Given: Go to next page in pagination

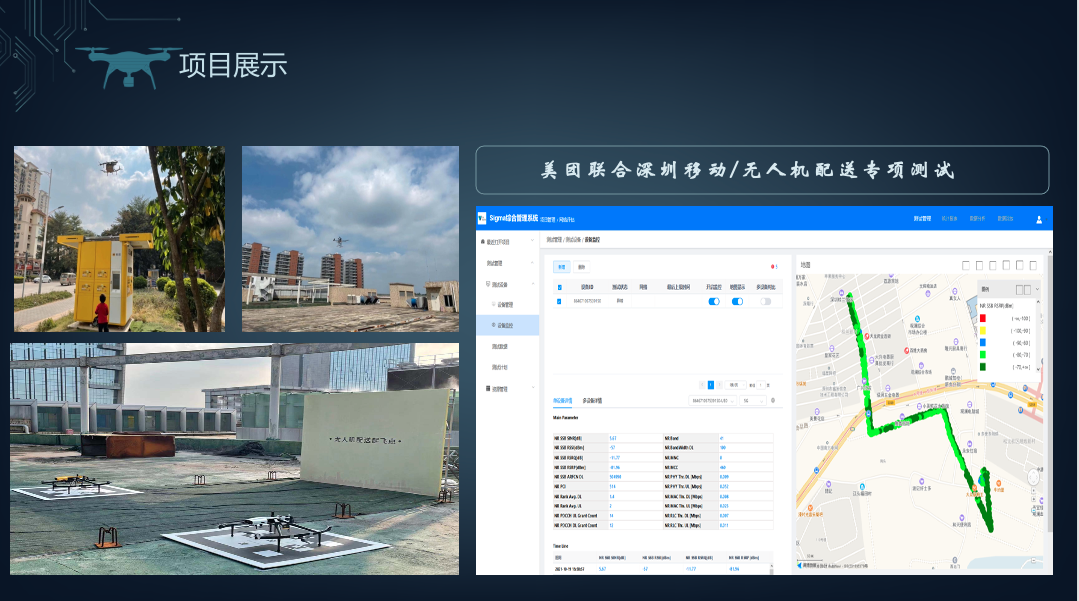Looking at the screenshot, I should coord(720,385).
